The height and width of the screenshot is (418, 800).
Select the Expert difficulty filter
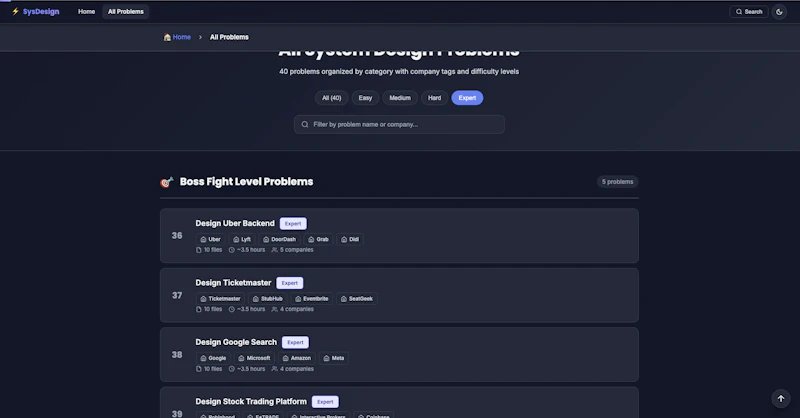coord(467,98)
